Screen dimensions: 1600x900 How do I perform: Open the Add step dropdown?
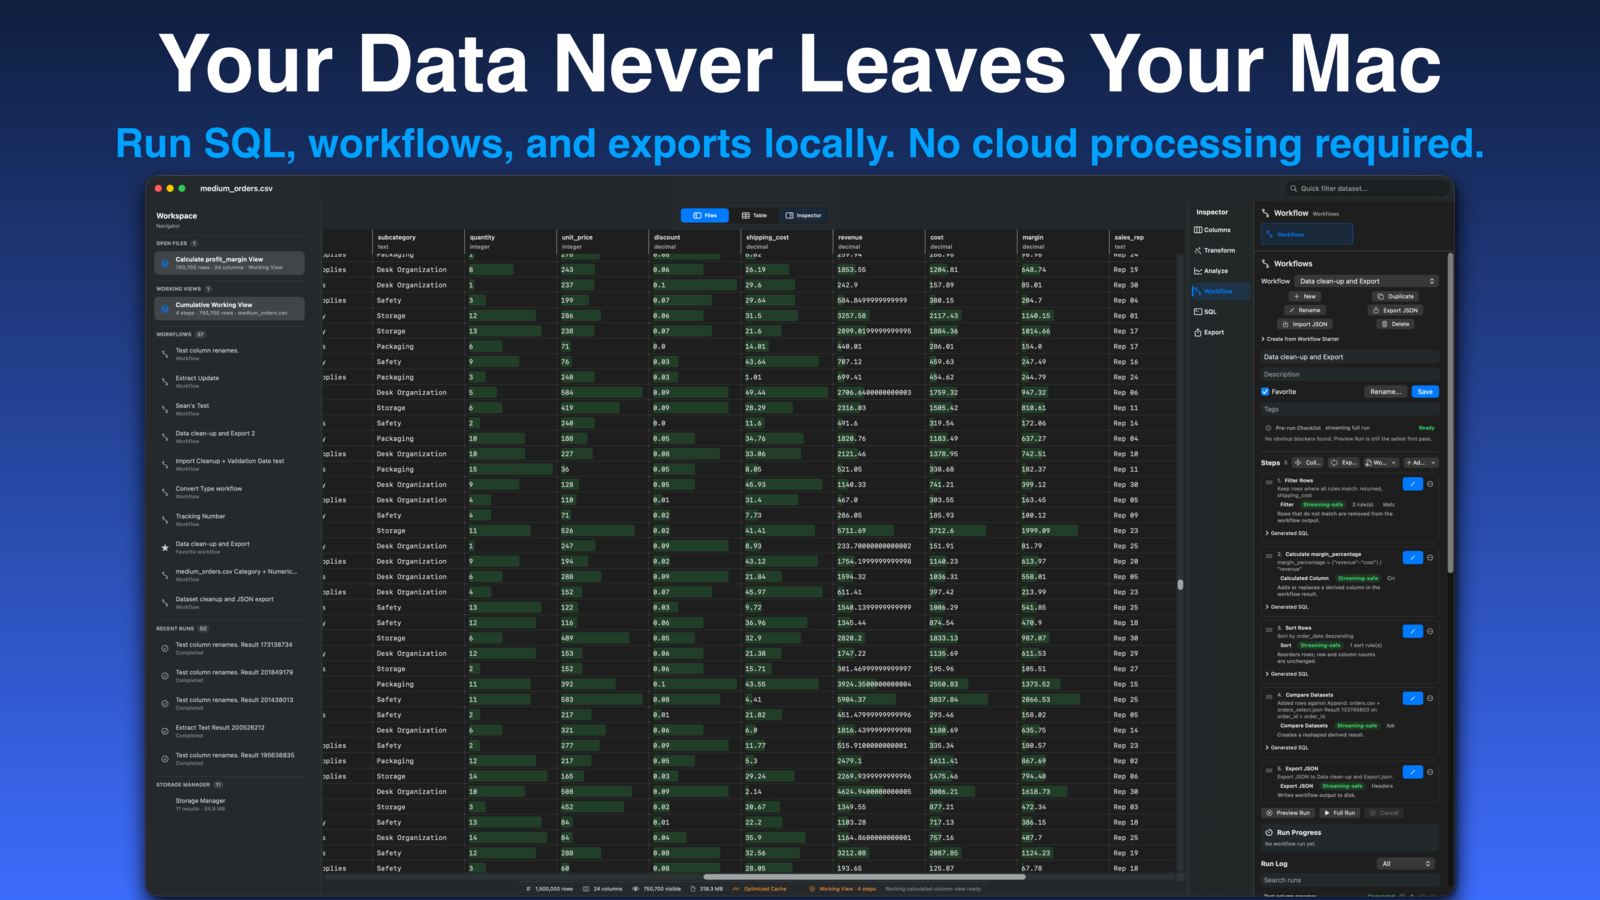click(1420, 463)
